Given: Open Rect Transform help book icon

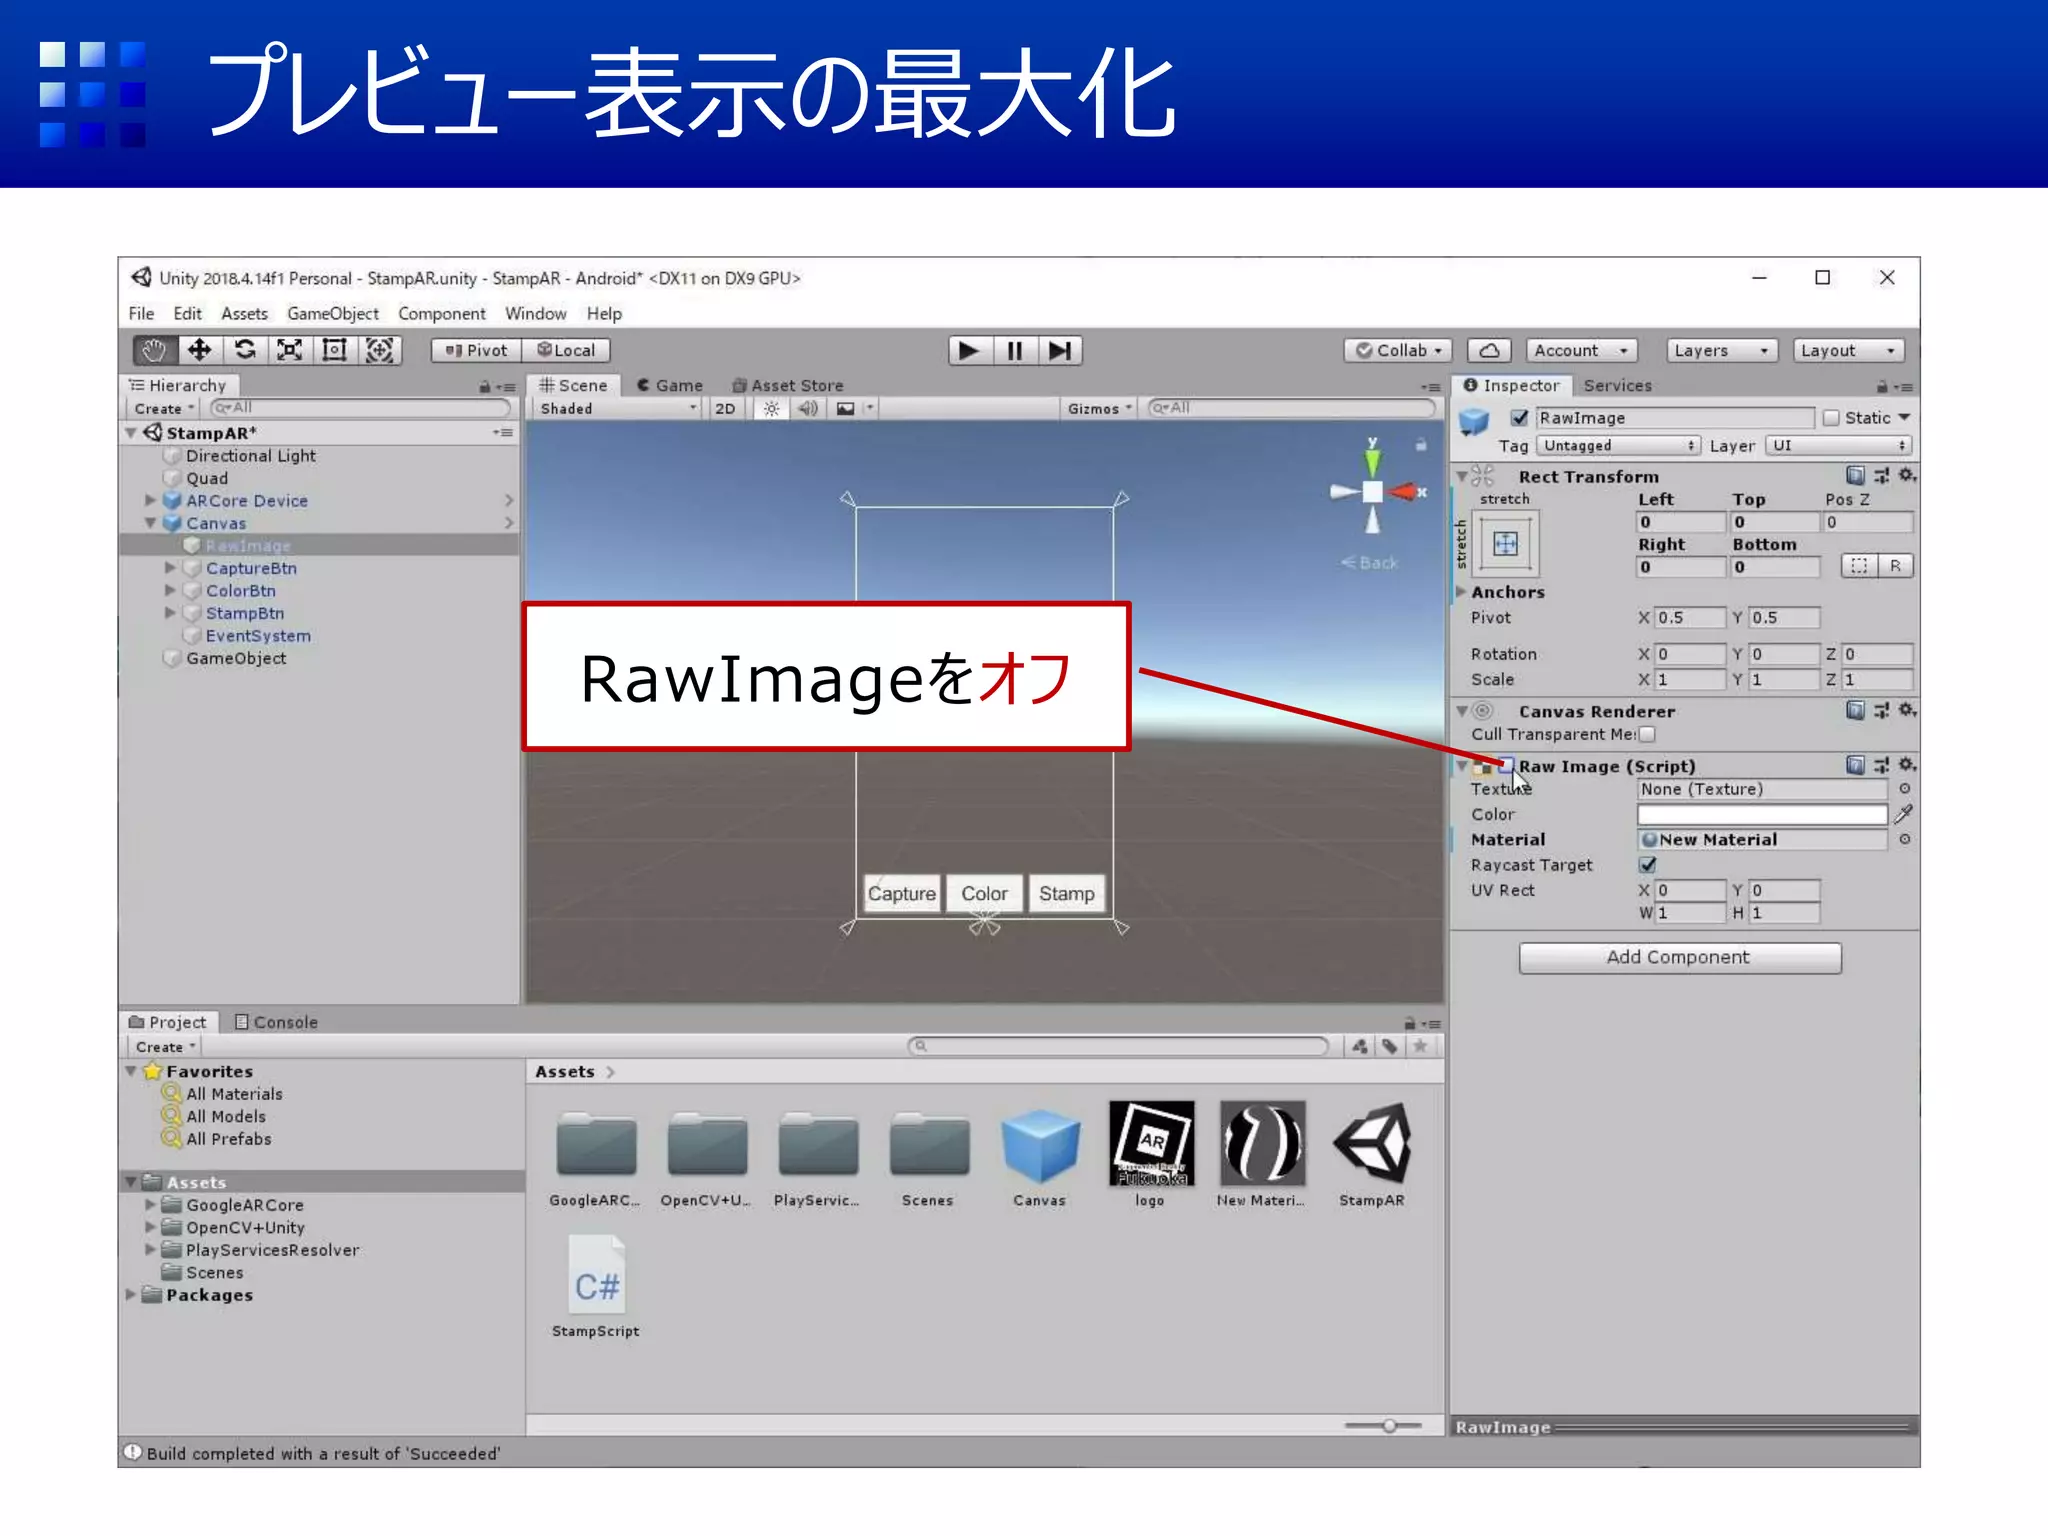Looking at the screenshot, I should coord(1855,475).
